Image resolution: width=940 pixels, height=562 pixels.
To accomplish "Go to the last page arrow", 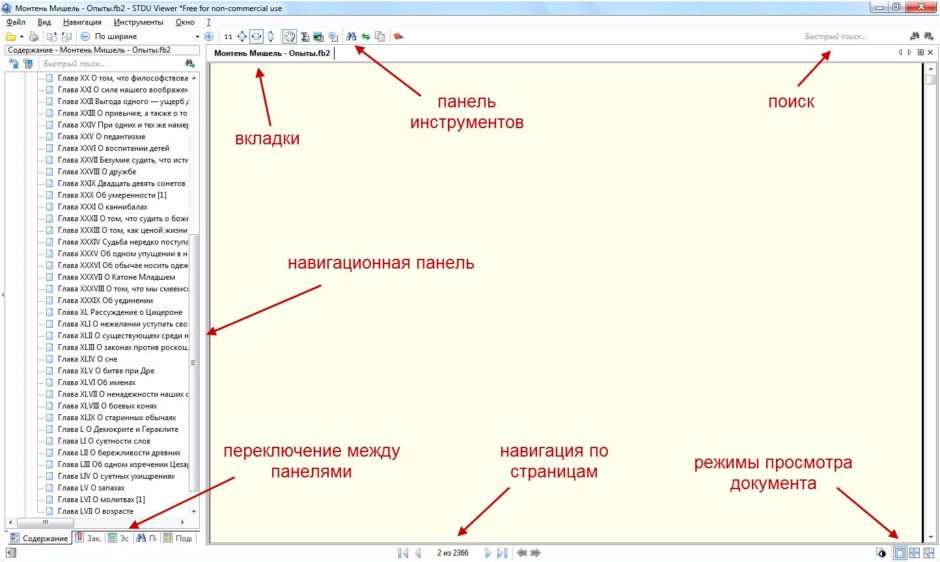I will [502, 552].
